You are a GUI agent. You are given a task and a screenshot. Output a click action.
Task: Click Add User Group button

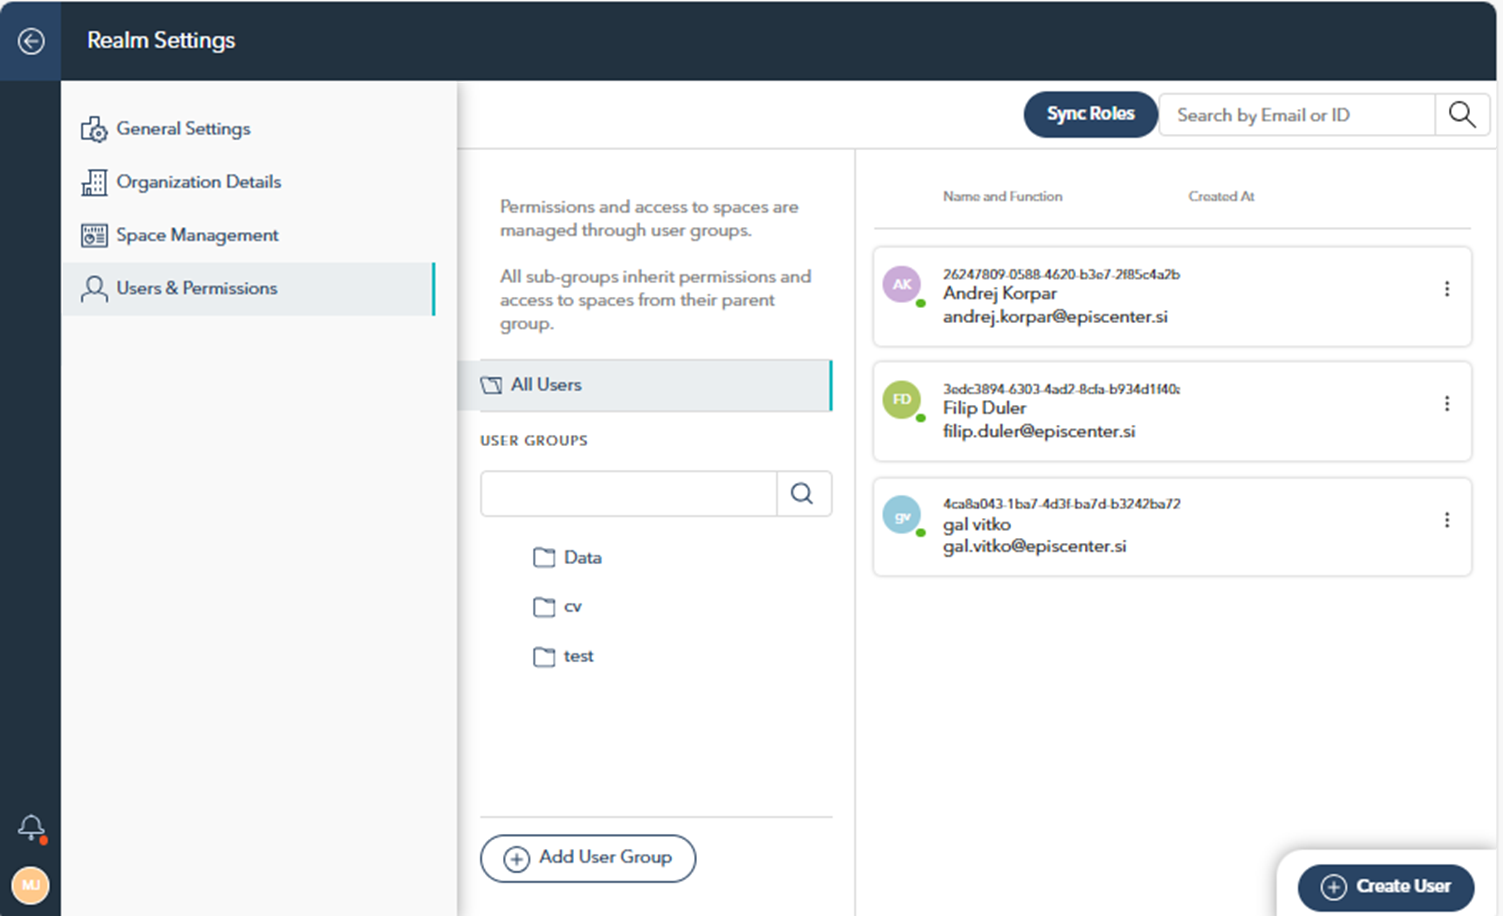(x=588, y=858)
